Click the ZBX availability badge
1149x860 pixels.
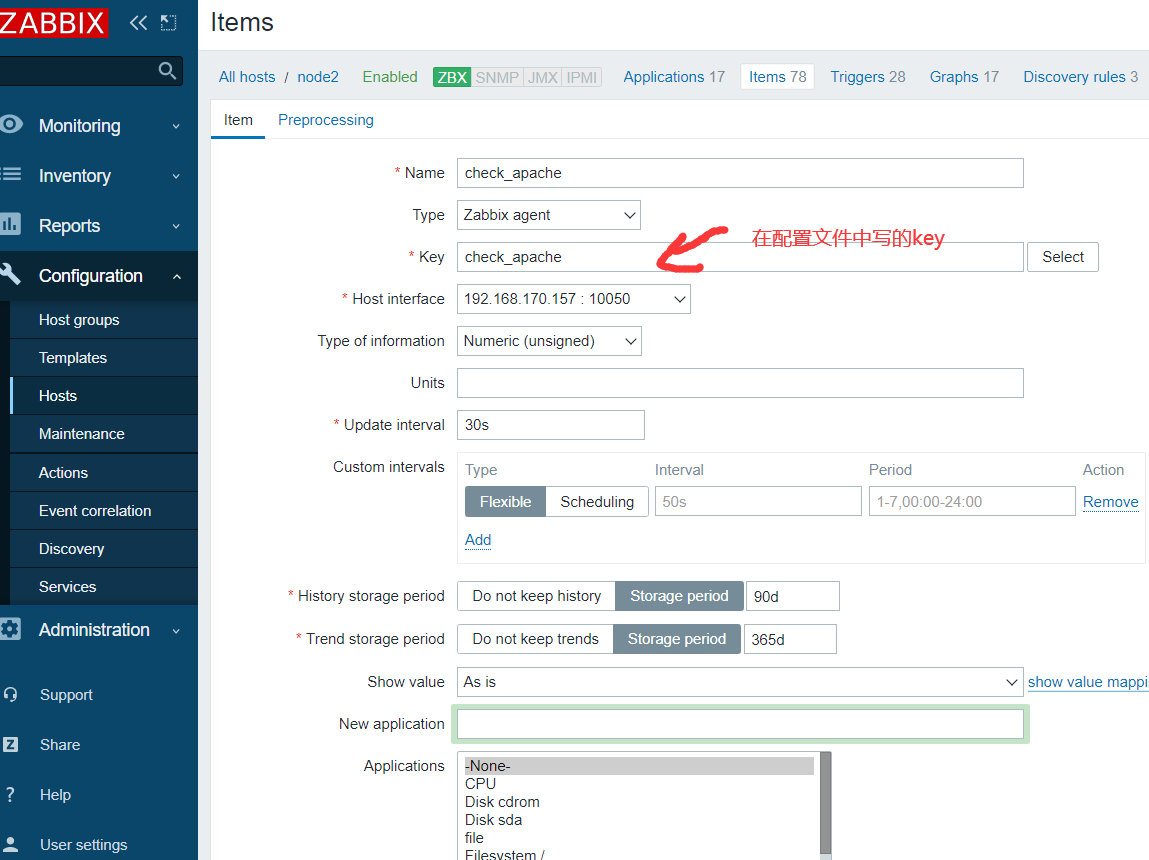pyautogui.click(x=452, y=77)
